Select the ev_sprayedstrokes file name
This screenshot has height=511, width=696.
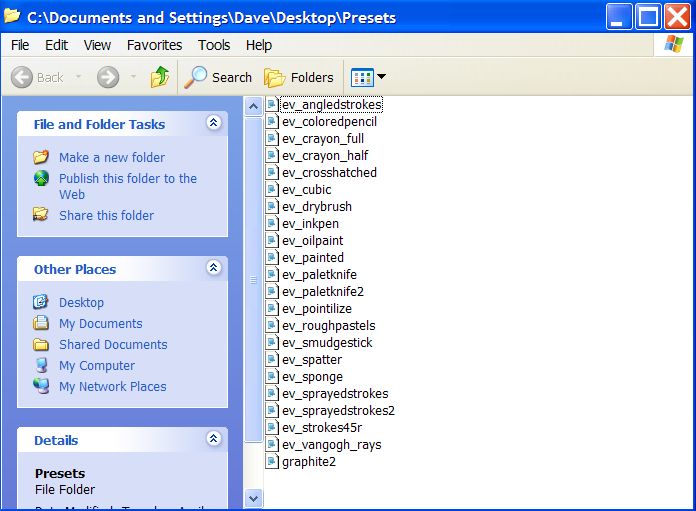tap(335, 393)
